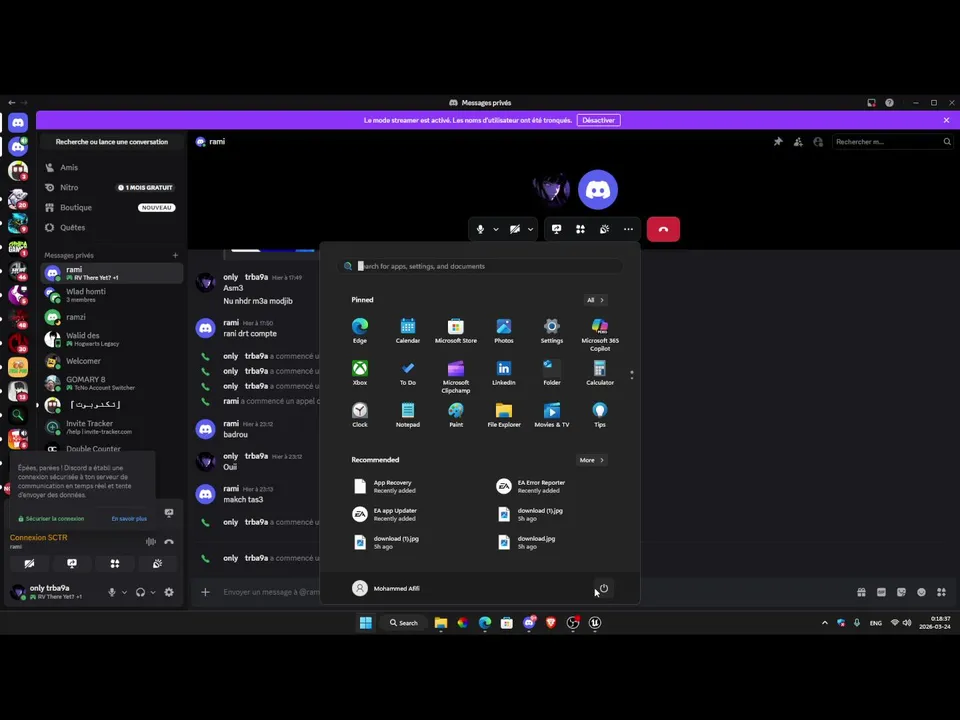Image resolution: width=960 pixels, height=720 pixels.
Task: Open the Xbox app
Action: [x=360, y=372]
